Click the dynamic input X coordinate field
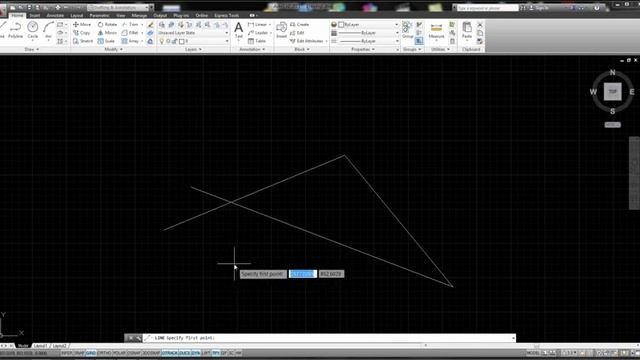Viewport: 640px width, 360px height. pos(303,274)
